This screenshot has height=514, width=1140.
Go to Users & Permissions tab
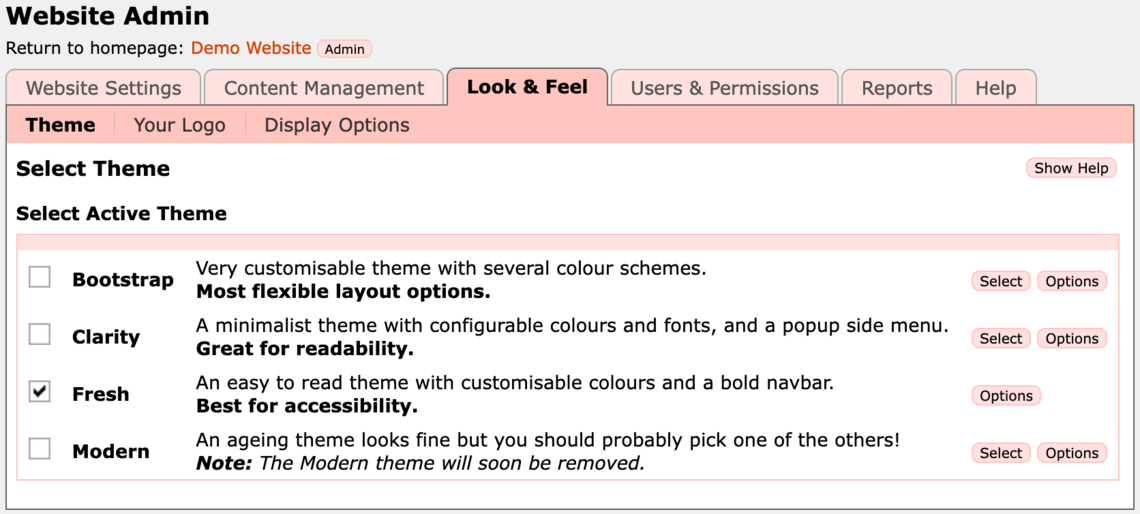(724, 88)
